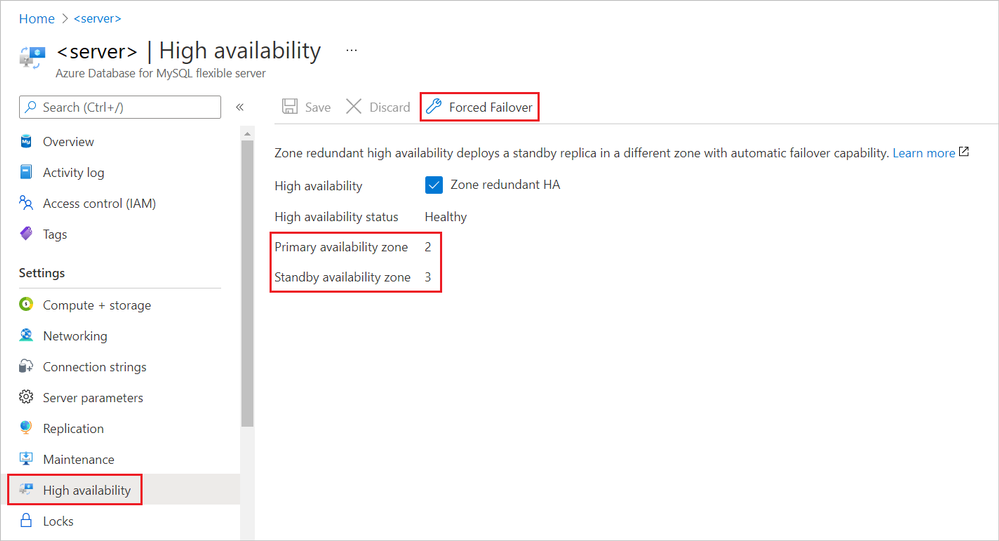Image resolution: width=999 pixels, height=541 pixels.
Task: Click the Compute + storage icon
Action: (27, 306)
